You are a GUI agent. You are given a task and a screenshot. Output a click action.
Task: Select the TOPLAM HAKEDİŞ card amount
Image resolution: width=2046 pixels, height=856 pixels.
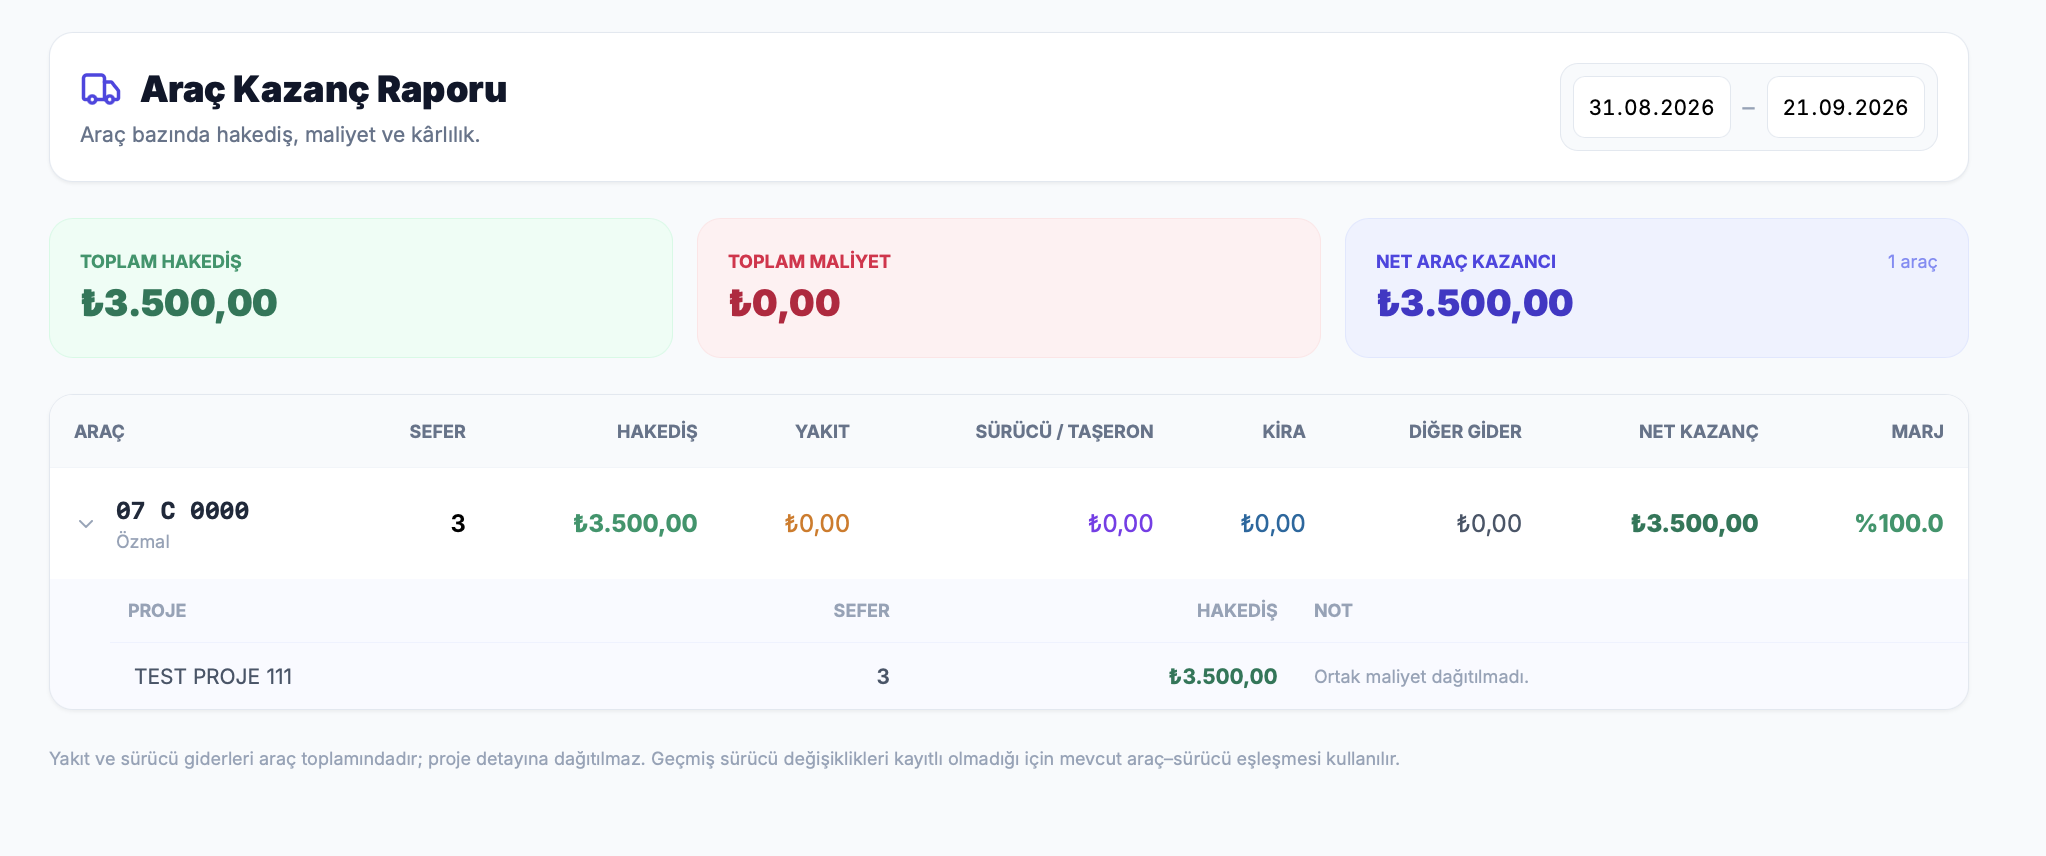(179, 303)
